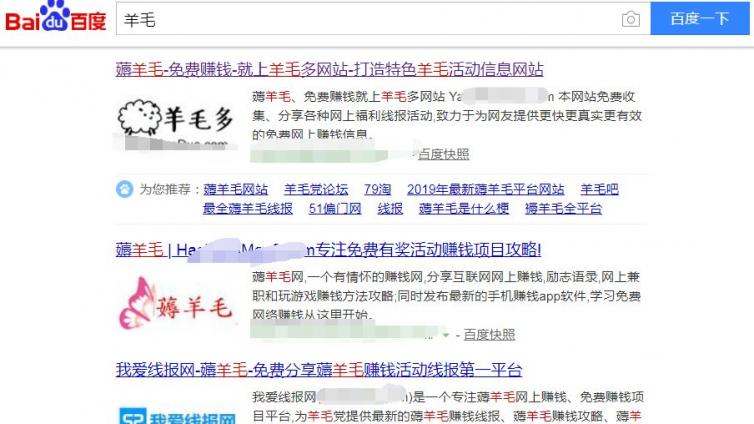The width and height of the screenshot is (754, 424).
Task: Click the 百度一下 search button
Action: pos(700,19)
